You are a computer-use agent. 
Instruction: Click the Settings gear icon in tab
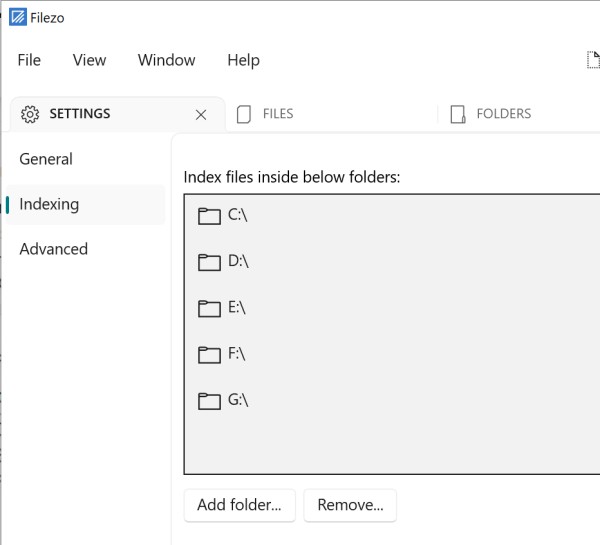coord(30,114)
